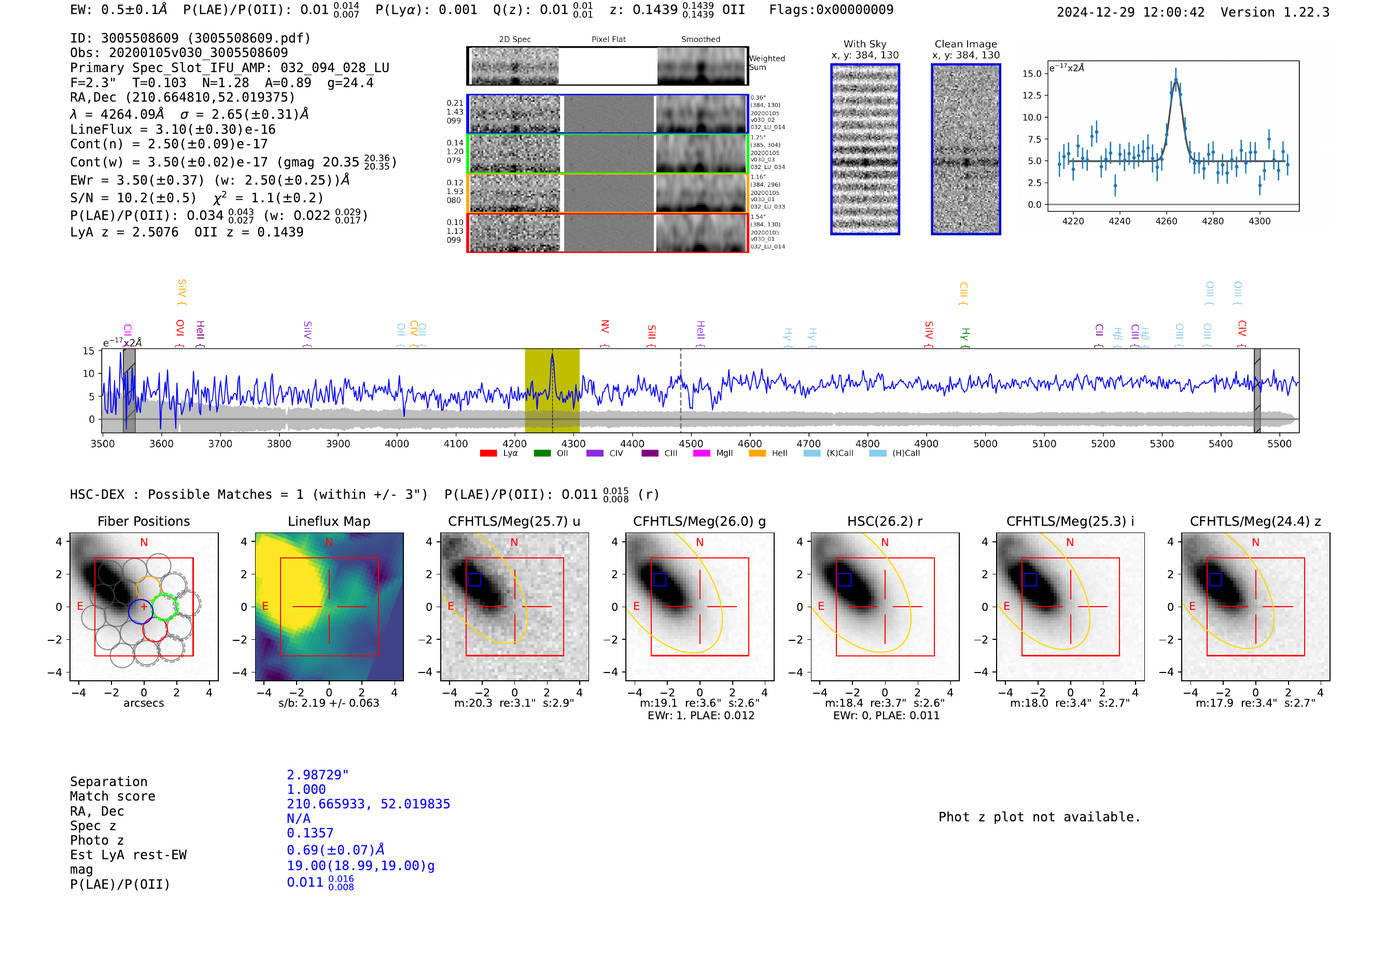Image resolution: width=1400 pixels, height=953 pixels.
Task: Click the Flags:0x00000009 header text
Action: pyautogui.click(x=831, y=10)
